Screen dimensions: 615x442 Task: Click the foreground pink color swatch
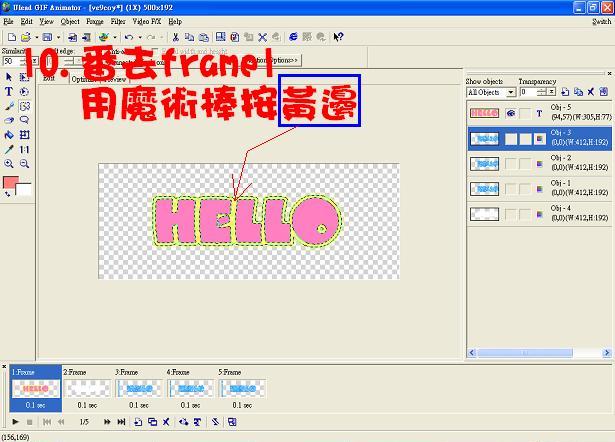click(11, 183)
